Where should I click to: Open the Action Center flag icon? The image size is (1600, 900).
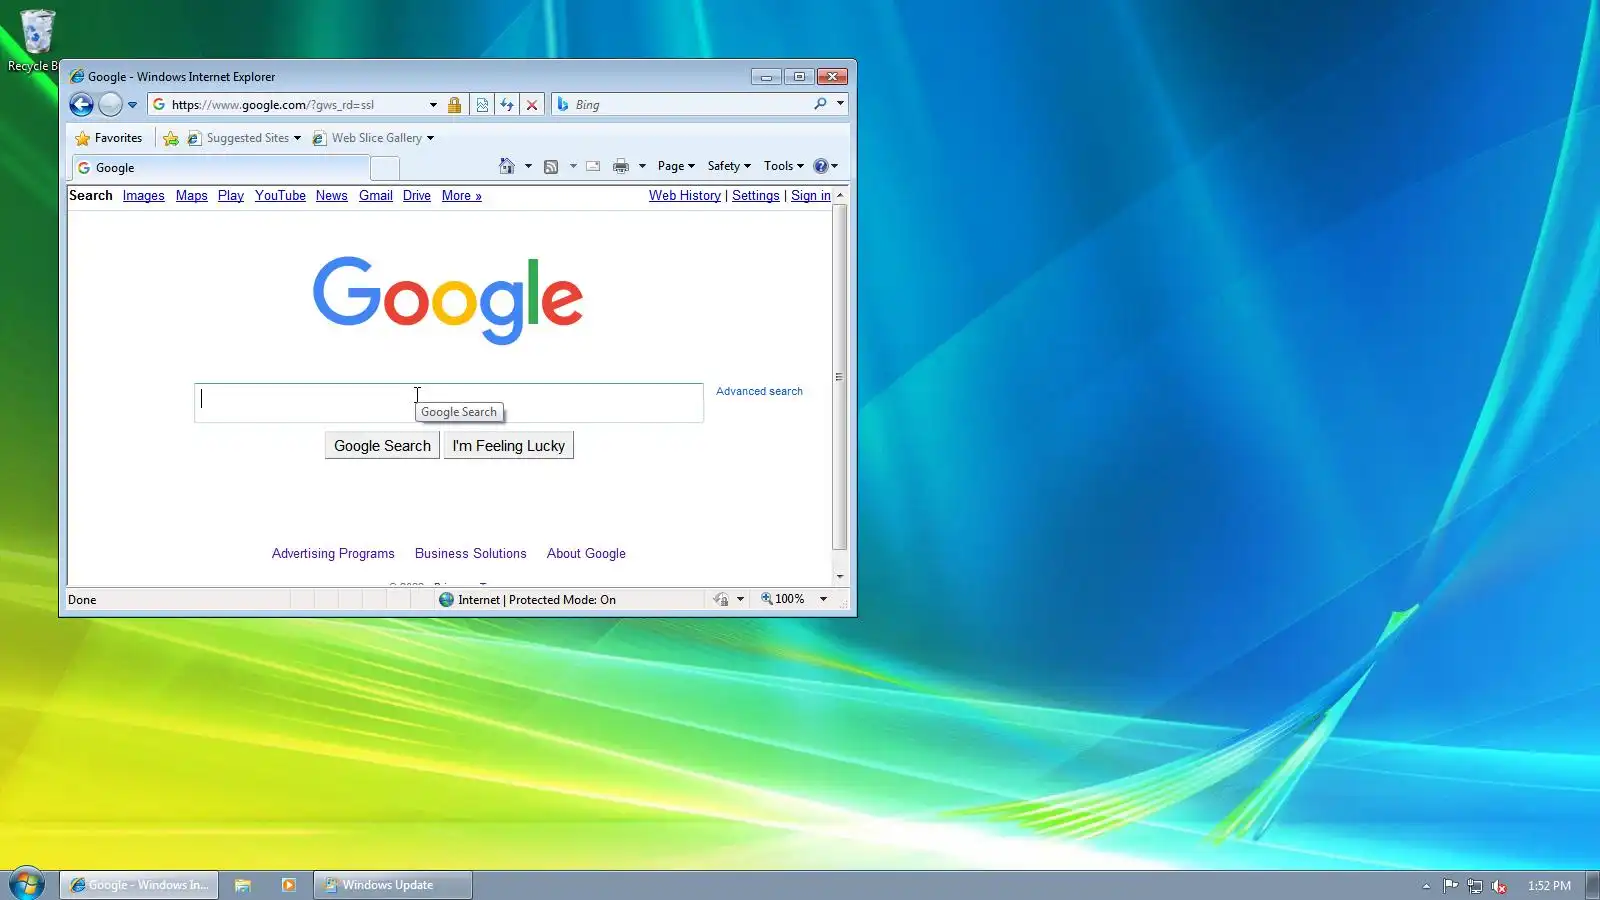(1450, 886)
